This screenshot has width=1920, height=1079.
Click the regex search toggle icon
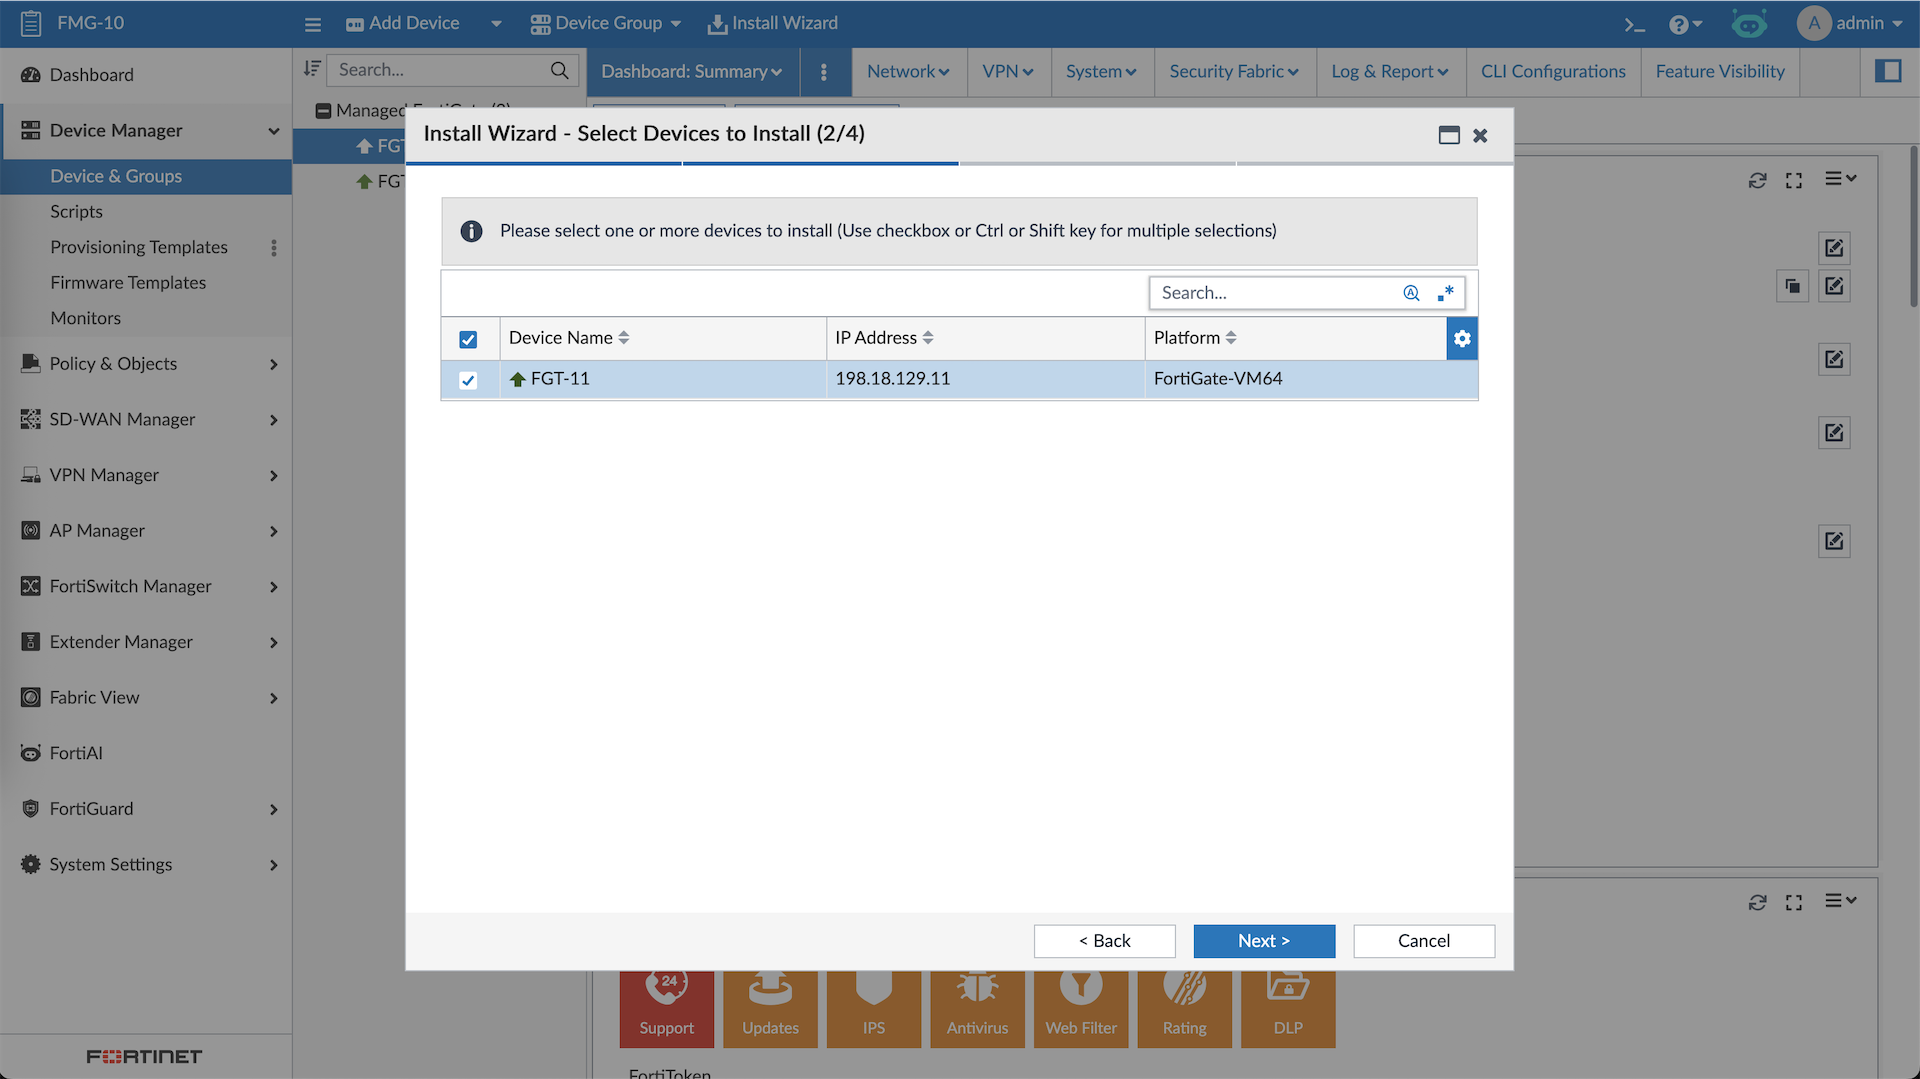[x=1445, y=293]
